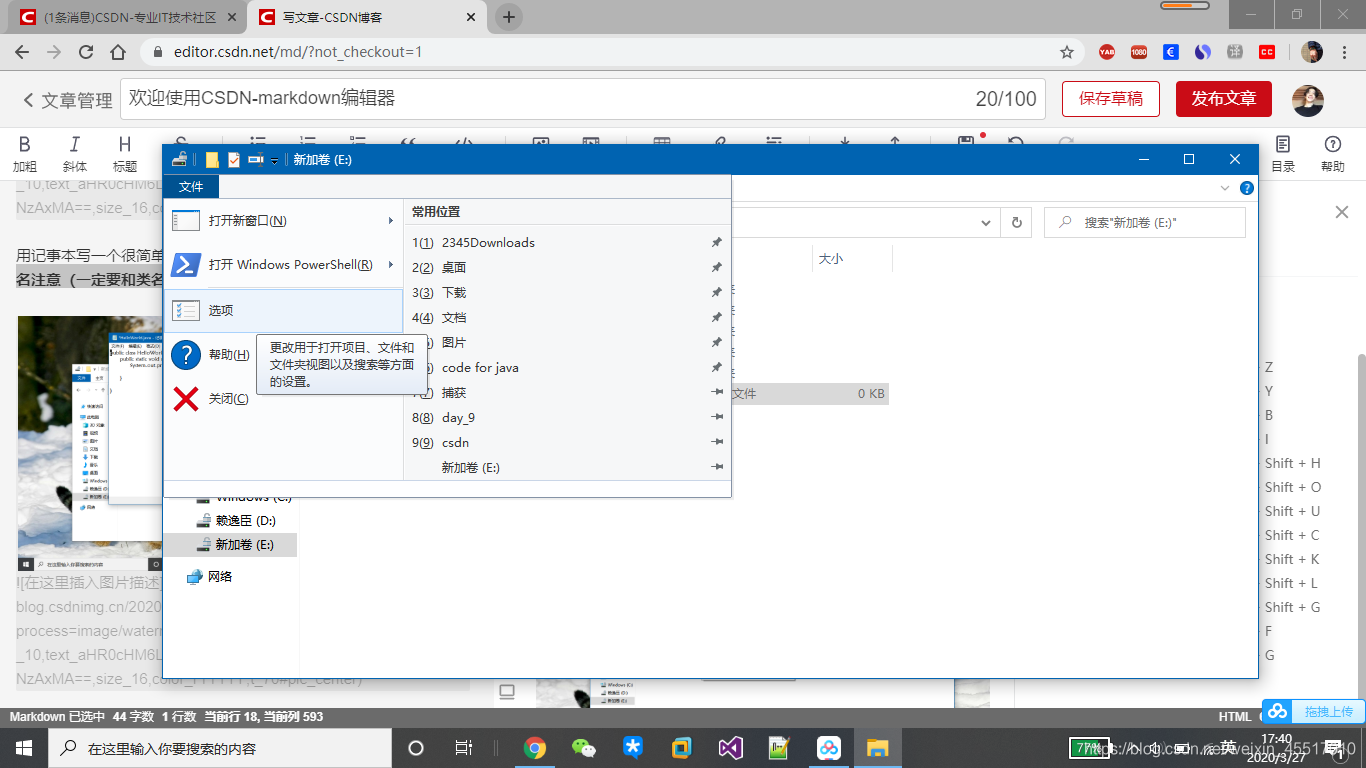Click the 搜索"新加卷 (E:)" search box
This screenshot has width=1366, height=768.
point(1145,222)
